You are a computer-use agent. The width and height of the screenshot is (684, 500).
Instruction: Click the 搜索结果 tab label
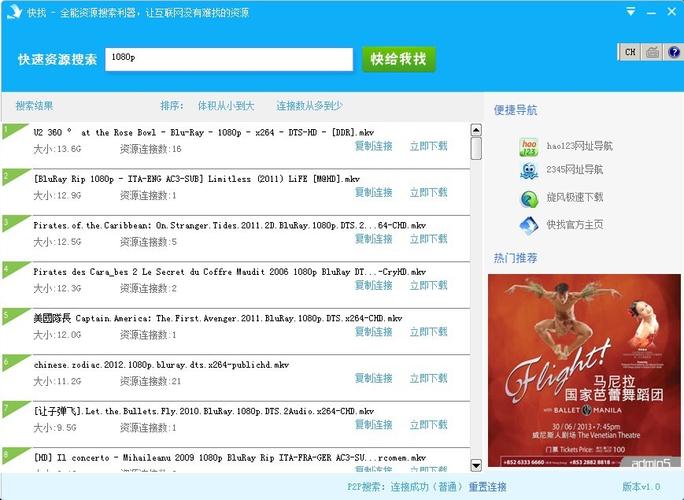click(x=35, y=106)
